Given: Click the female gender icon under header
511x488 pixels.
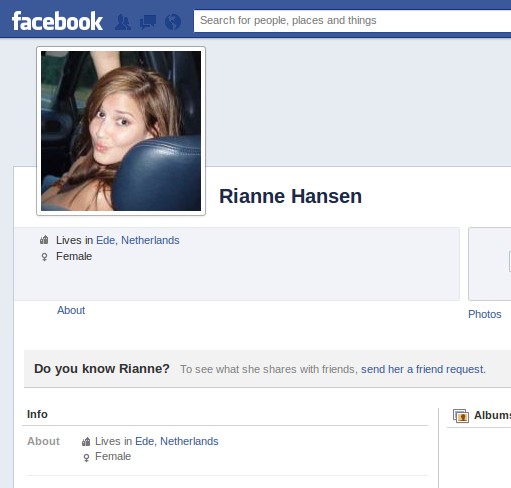Looking at the screenshot, I should click(44, 257).
